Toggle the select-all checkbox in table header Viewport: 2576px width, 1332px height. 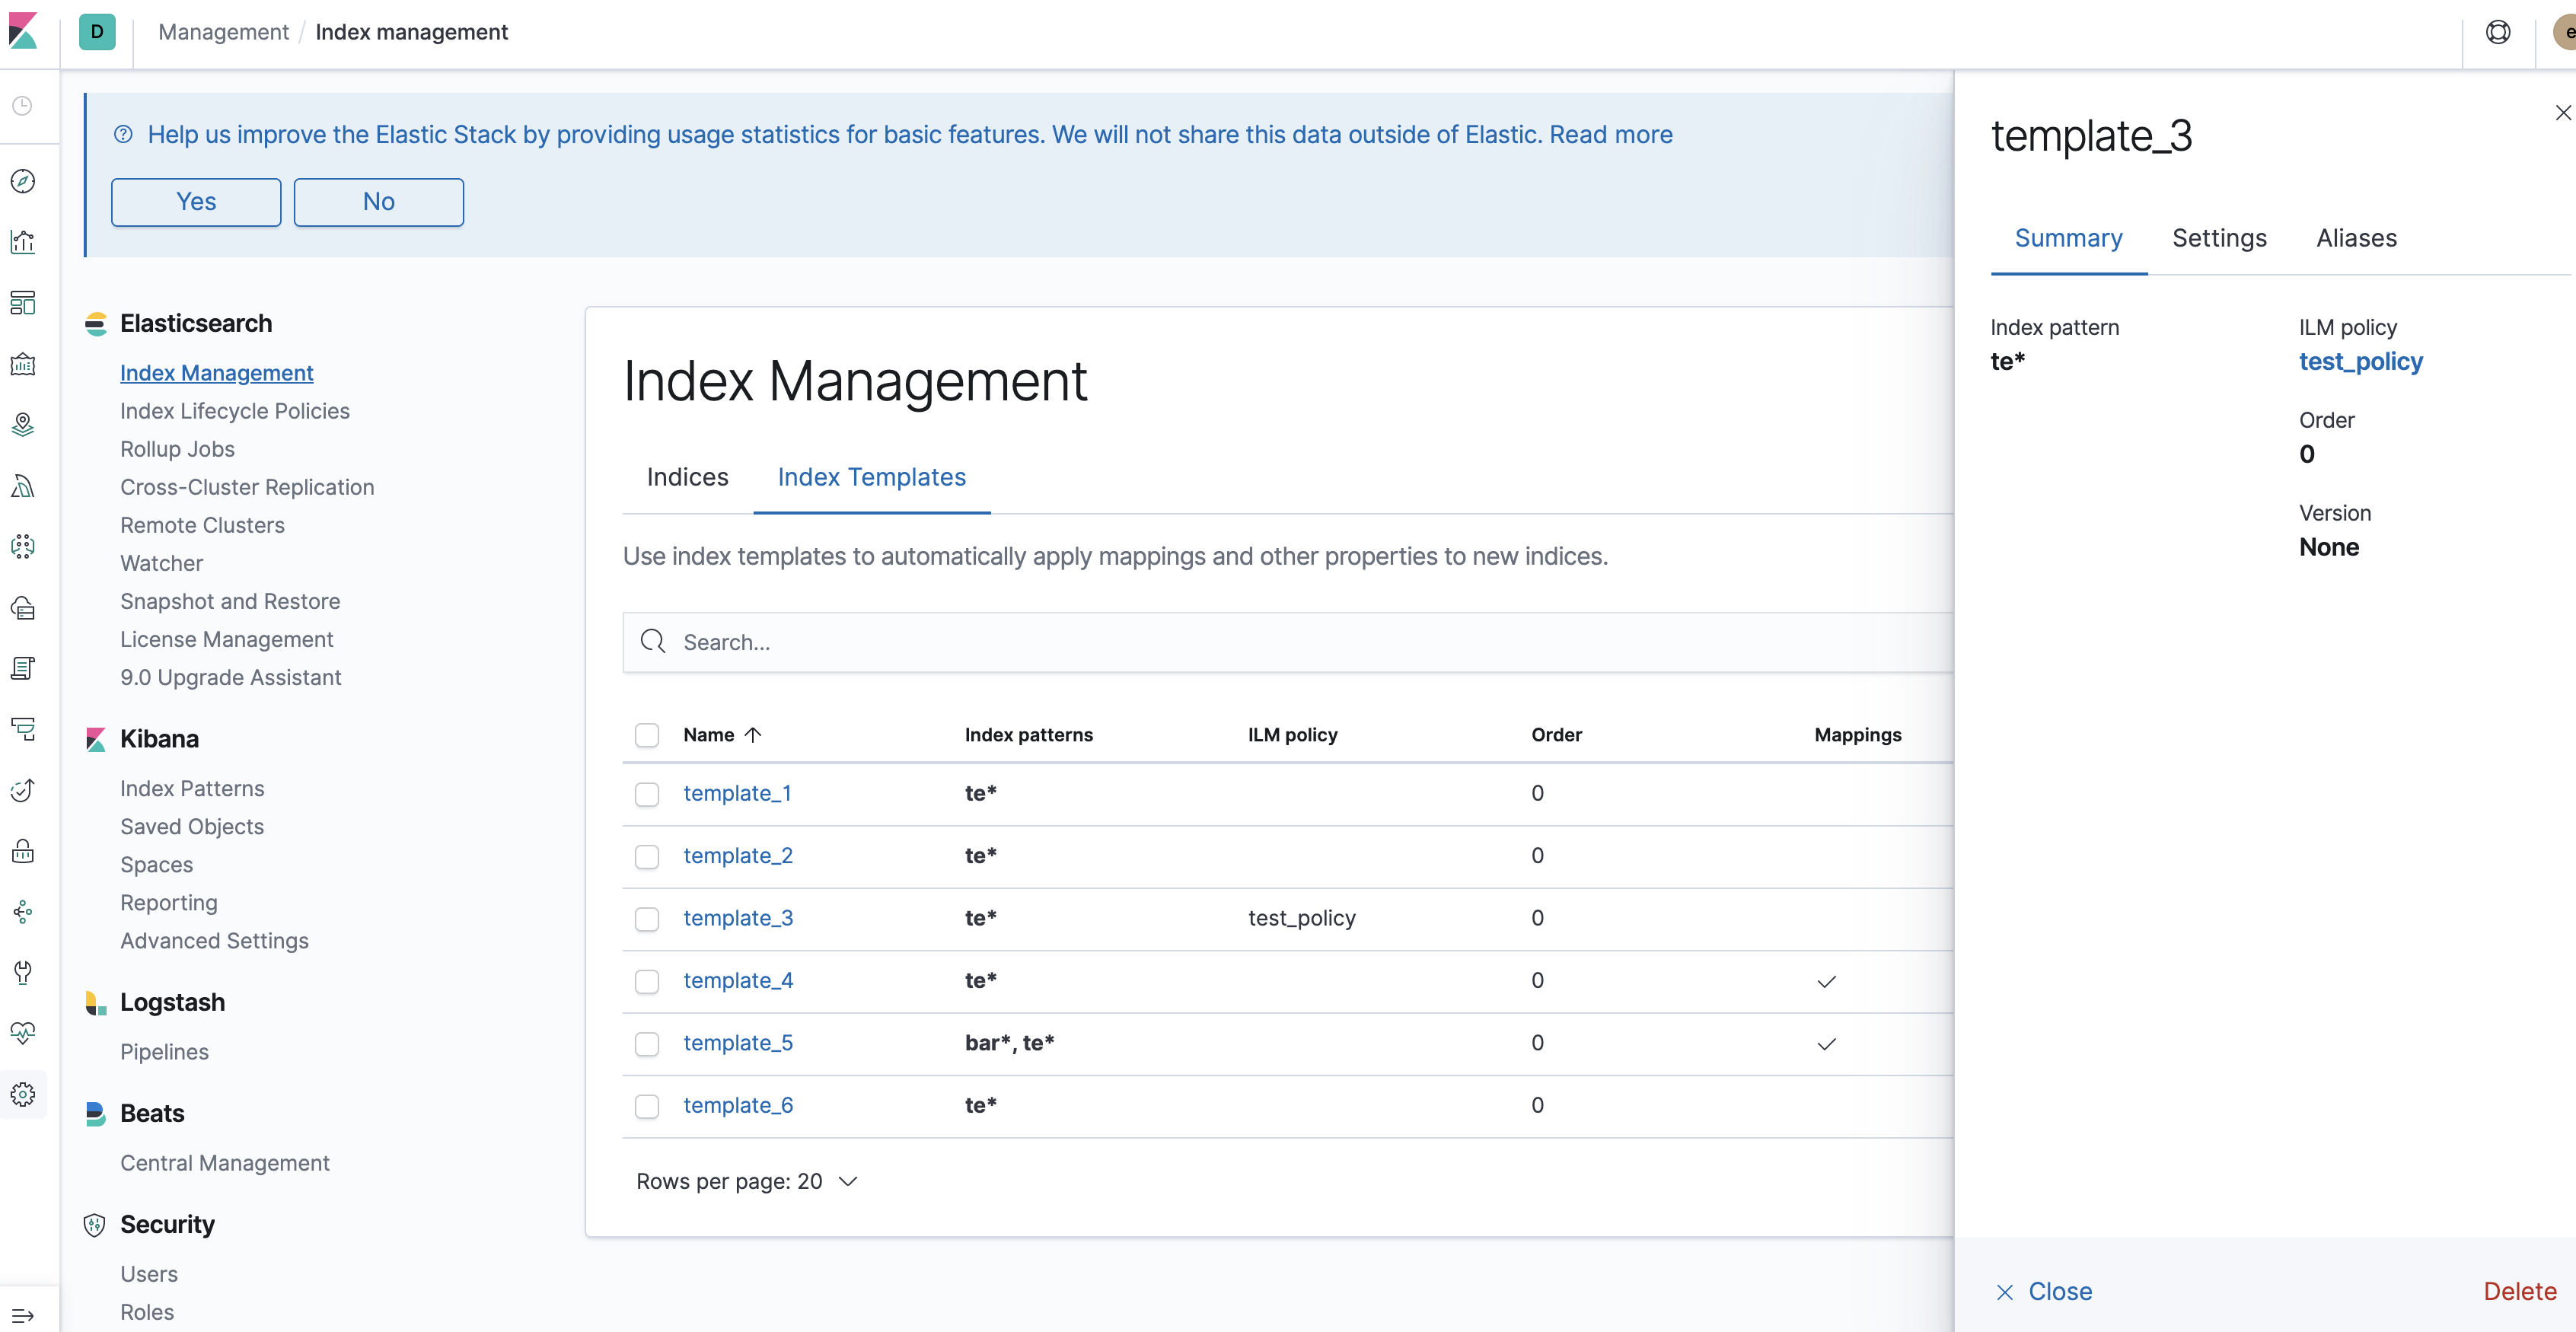click(647, 735)
